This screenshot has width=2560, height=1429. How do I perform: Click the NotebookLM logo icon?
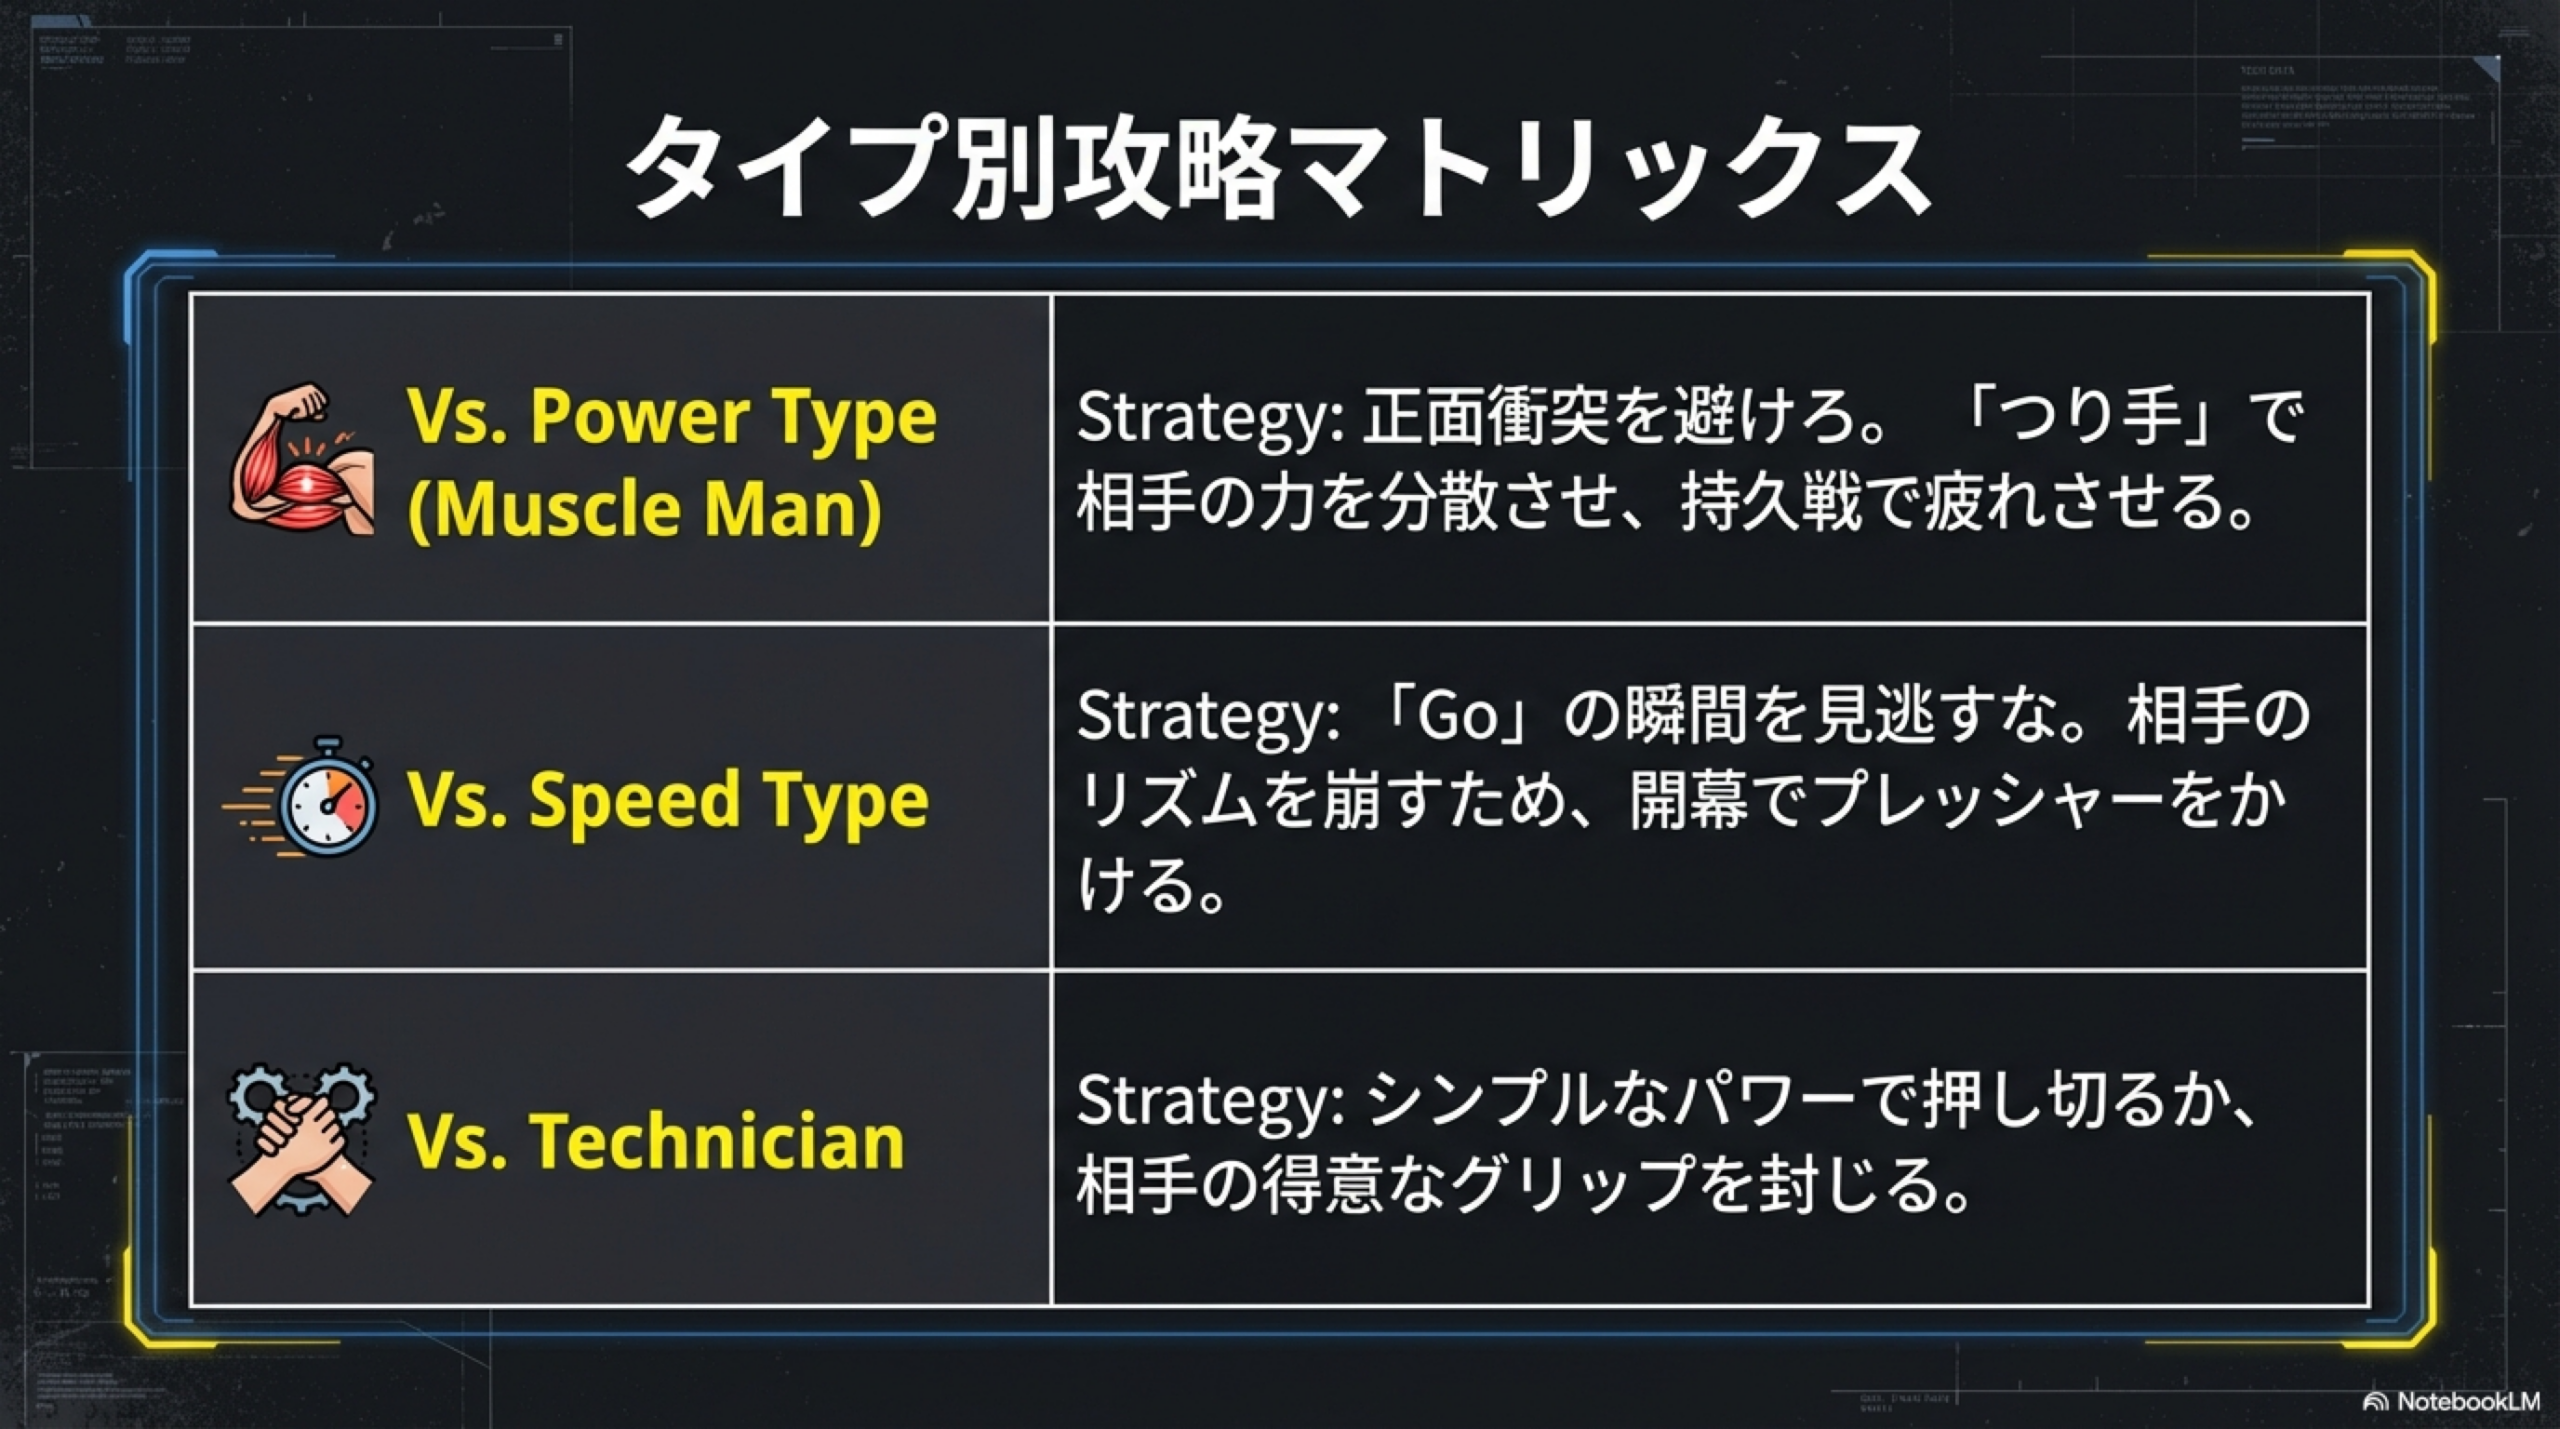click(2375, 1401)
